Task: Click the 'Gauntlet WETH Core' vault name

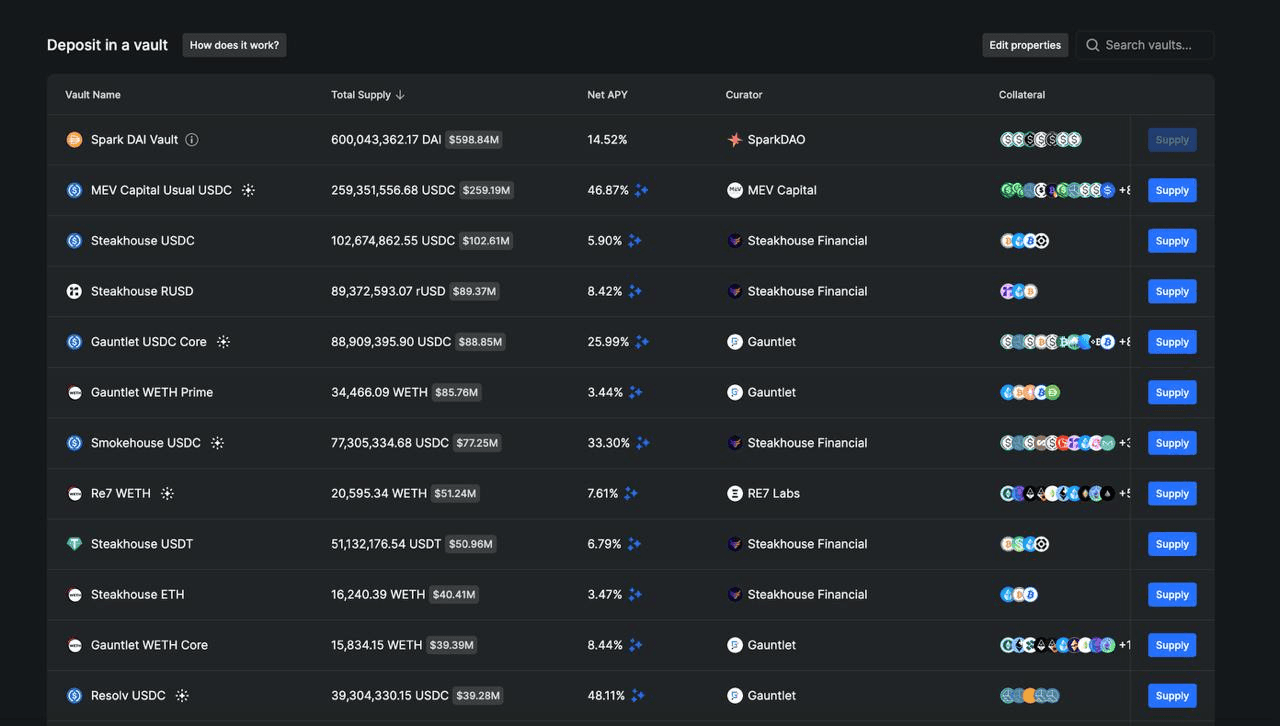Action: (x=149, y=645)
